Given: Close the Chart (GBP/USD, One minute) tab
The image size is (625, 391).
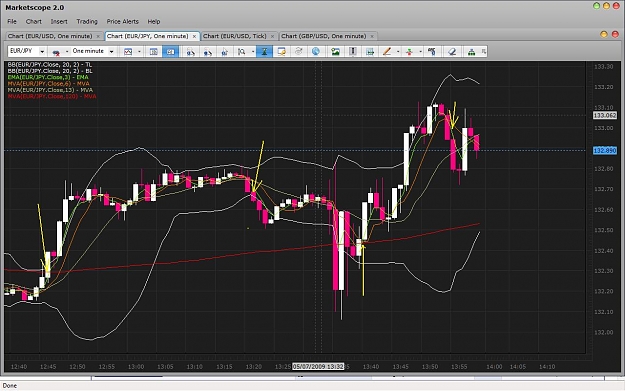Looking at the screenshot, I should (372, 36).
